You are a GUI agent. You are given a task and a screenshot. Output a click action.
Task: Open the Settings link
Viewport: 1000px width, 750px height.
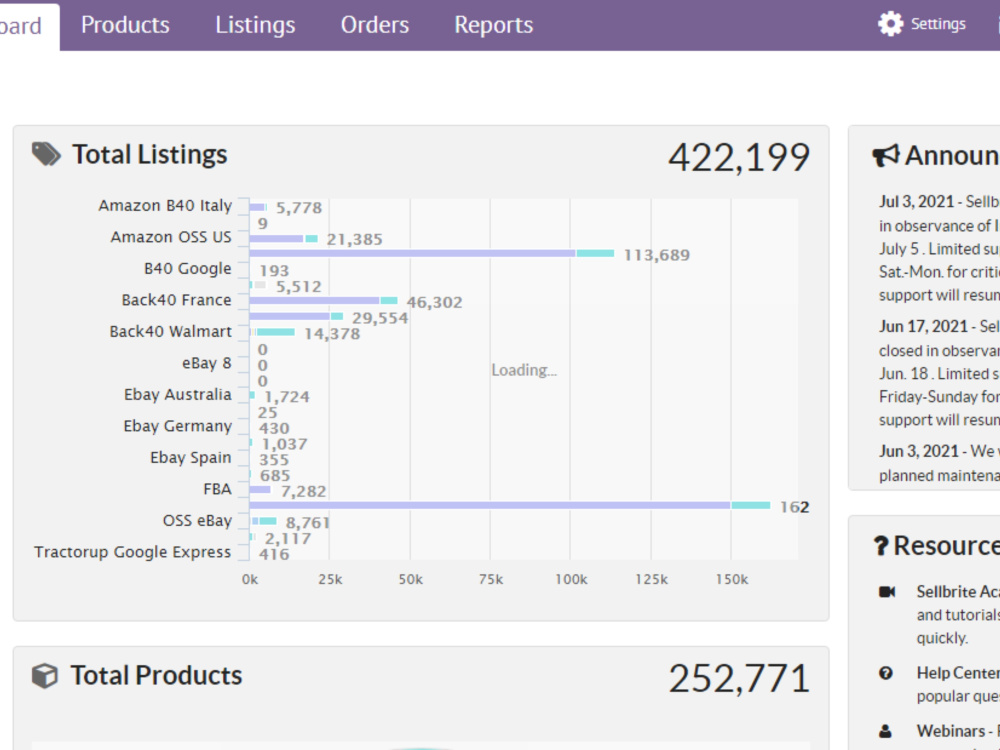coord(938,24)
